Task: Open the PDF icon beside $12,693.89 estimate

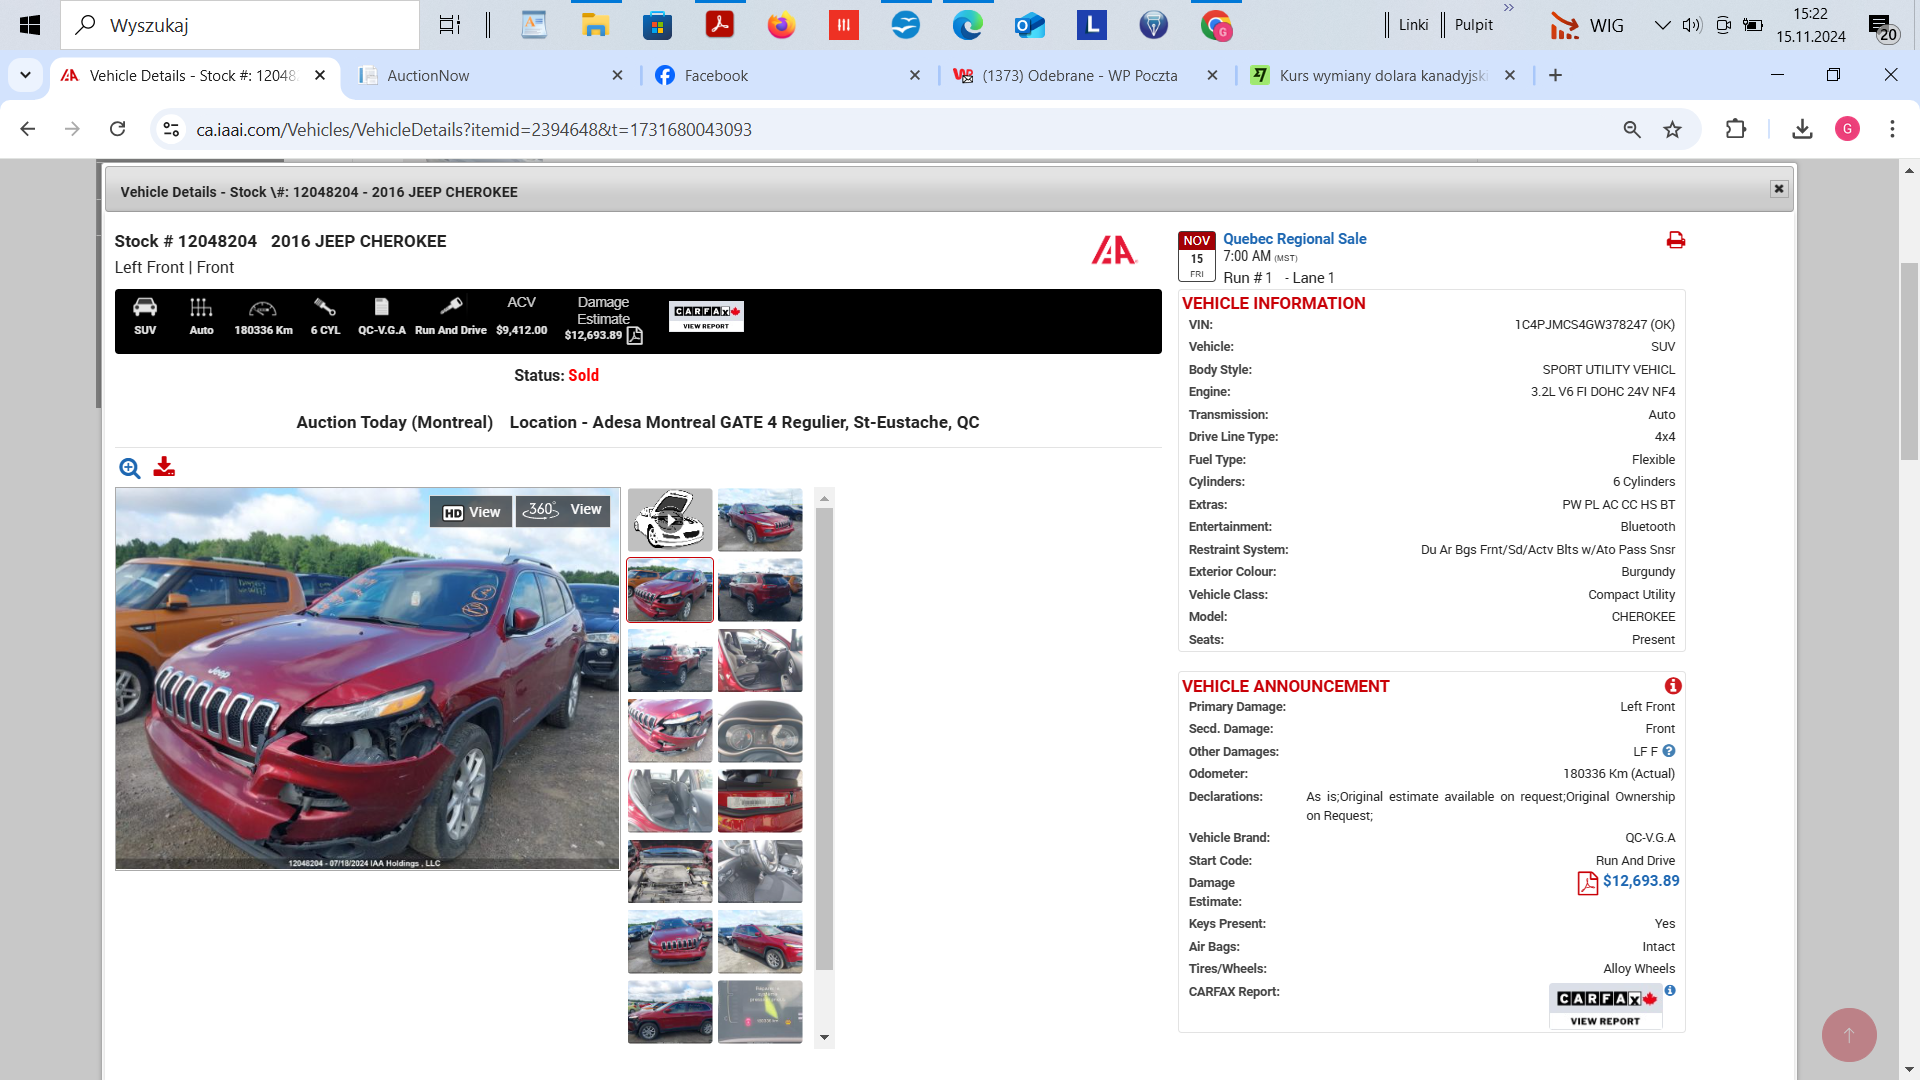Action: pos(1587,883)
